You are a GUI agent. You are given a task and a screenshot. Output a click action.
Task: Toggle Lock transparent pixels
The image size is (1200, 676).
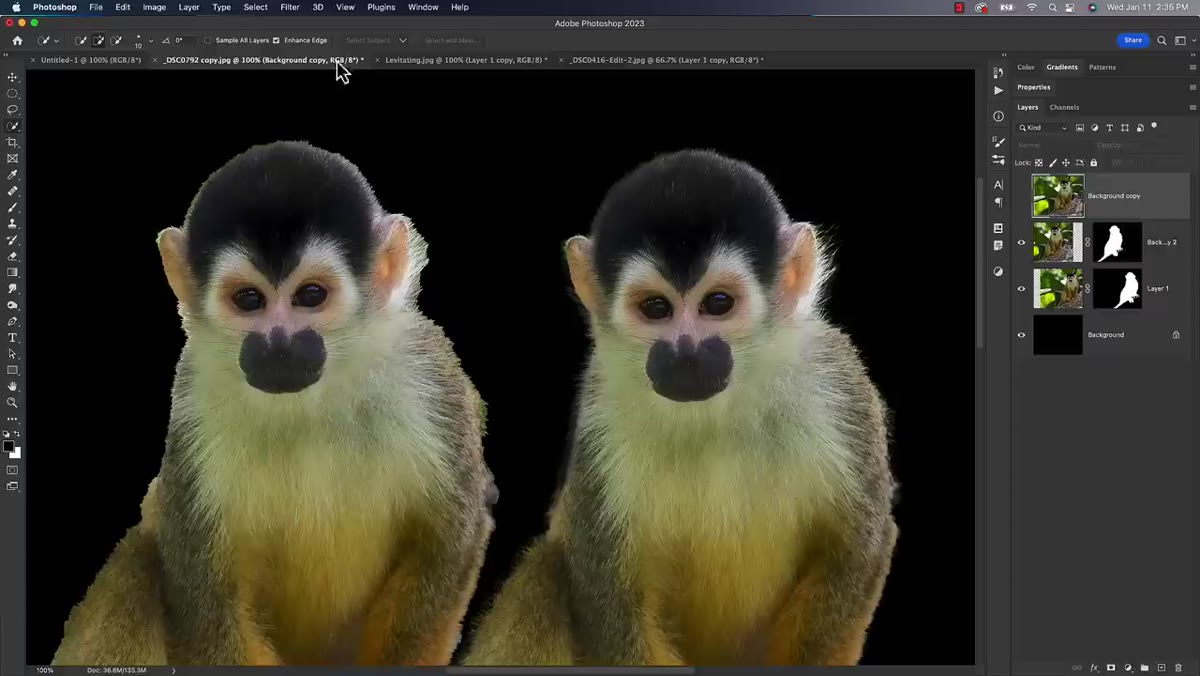(1039, 162)
